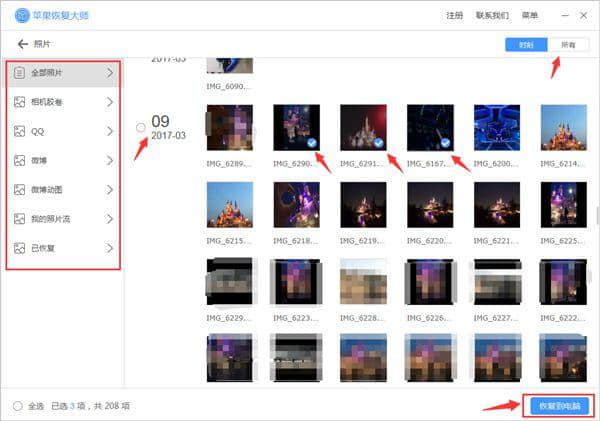Click the QQ picture icon in sidebar

point(19,131)
